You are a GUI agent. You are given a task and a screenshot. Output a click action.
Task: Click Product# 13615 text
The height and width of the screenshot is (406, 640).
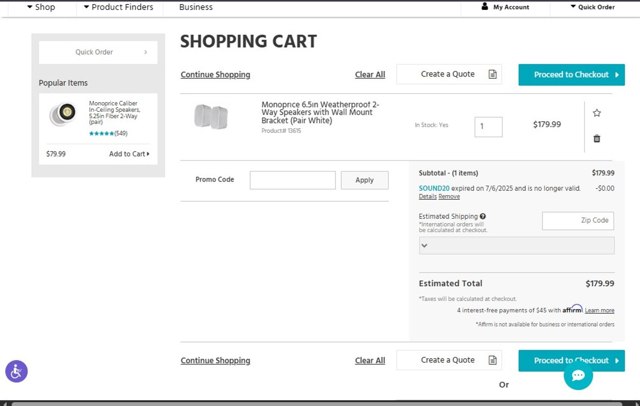click(281, 131)
